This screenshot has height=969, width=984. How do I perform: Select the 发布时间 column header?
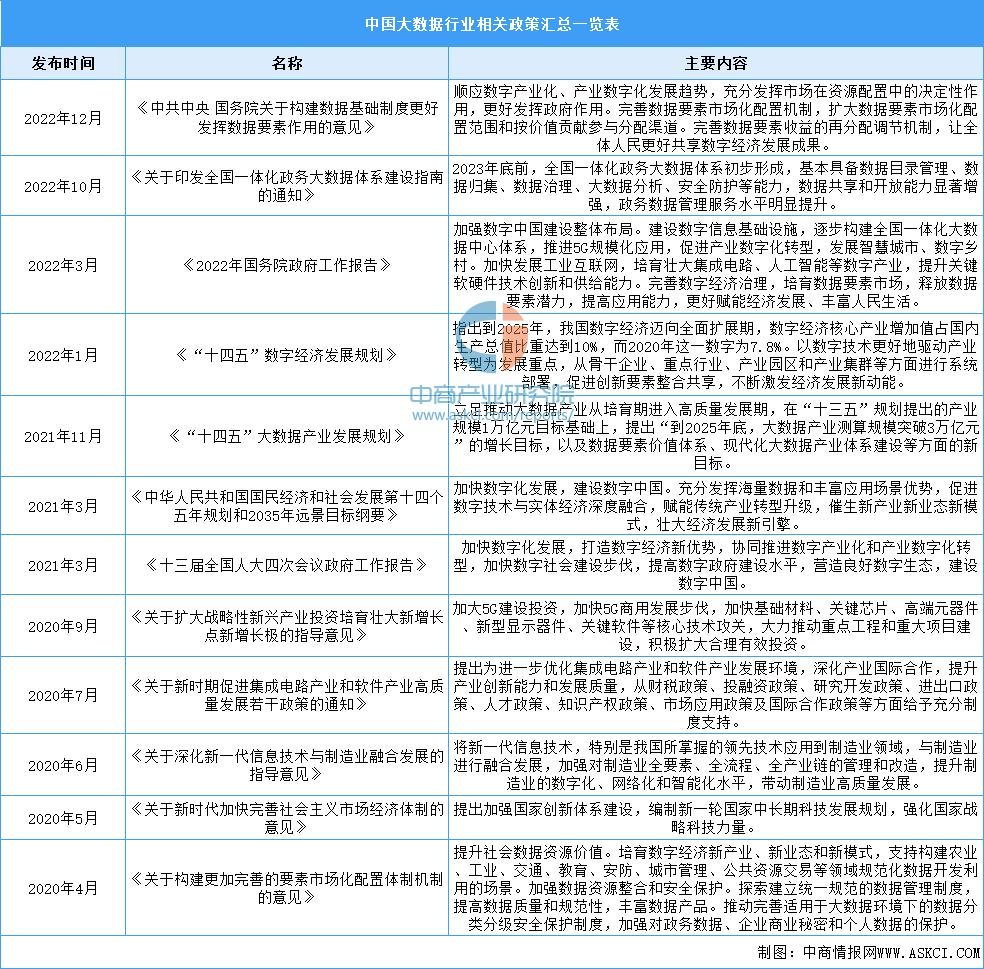click(63, 62)
